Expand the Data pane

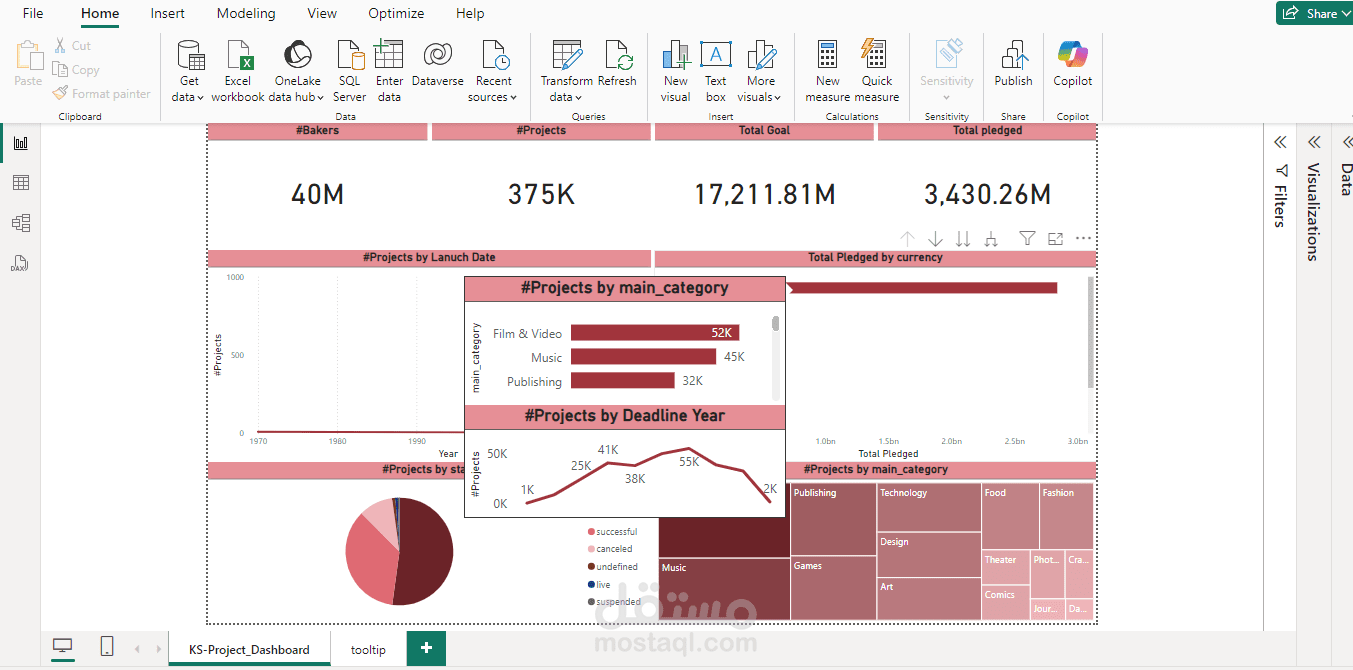[1346, 143]
